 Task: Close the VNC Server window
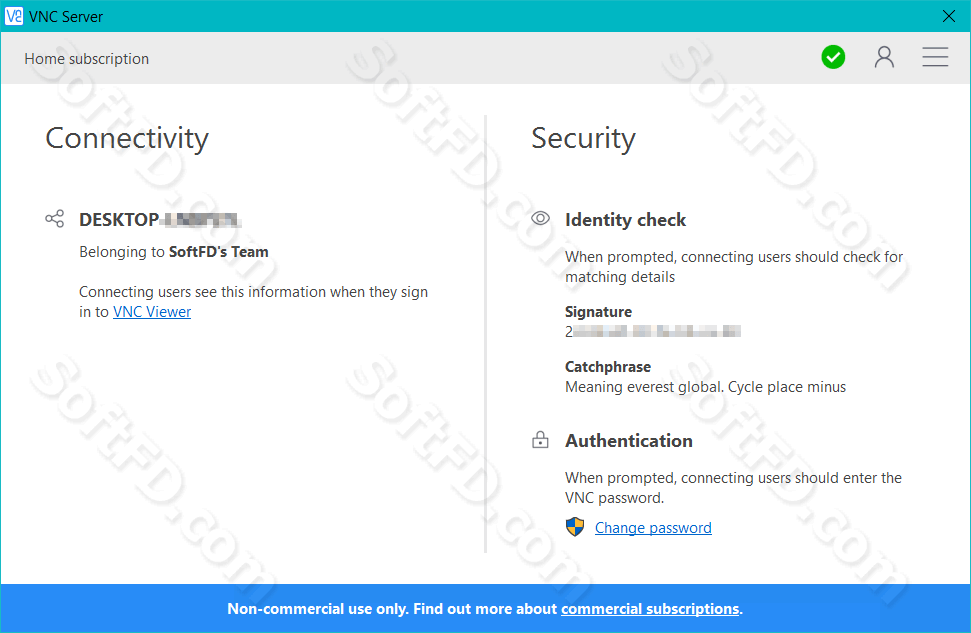[x=949, y=16]
